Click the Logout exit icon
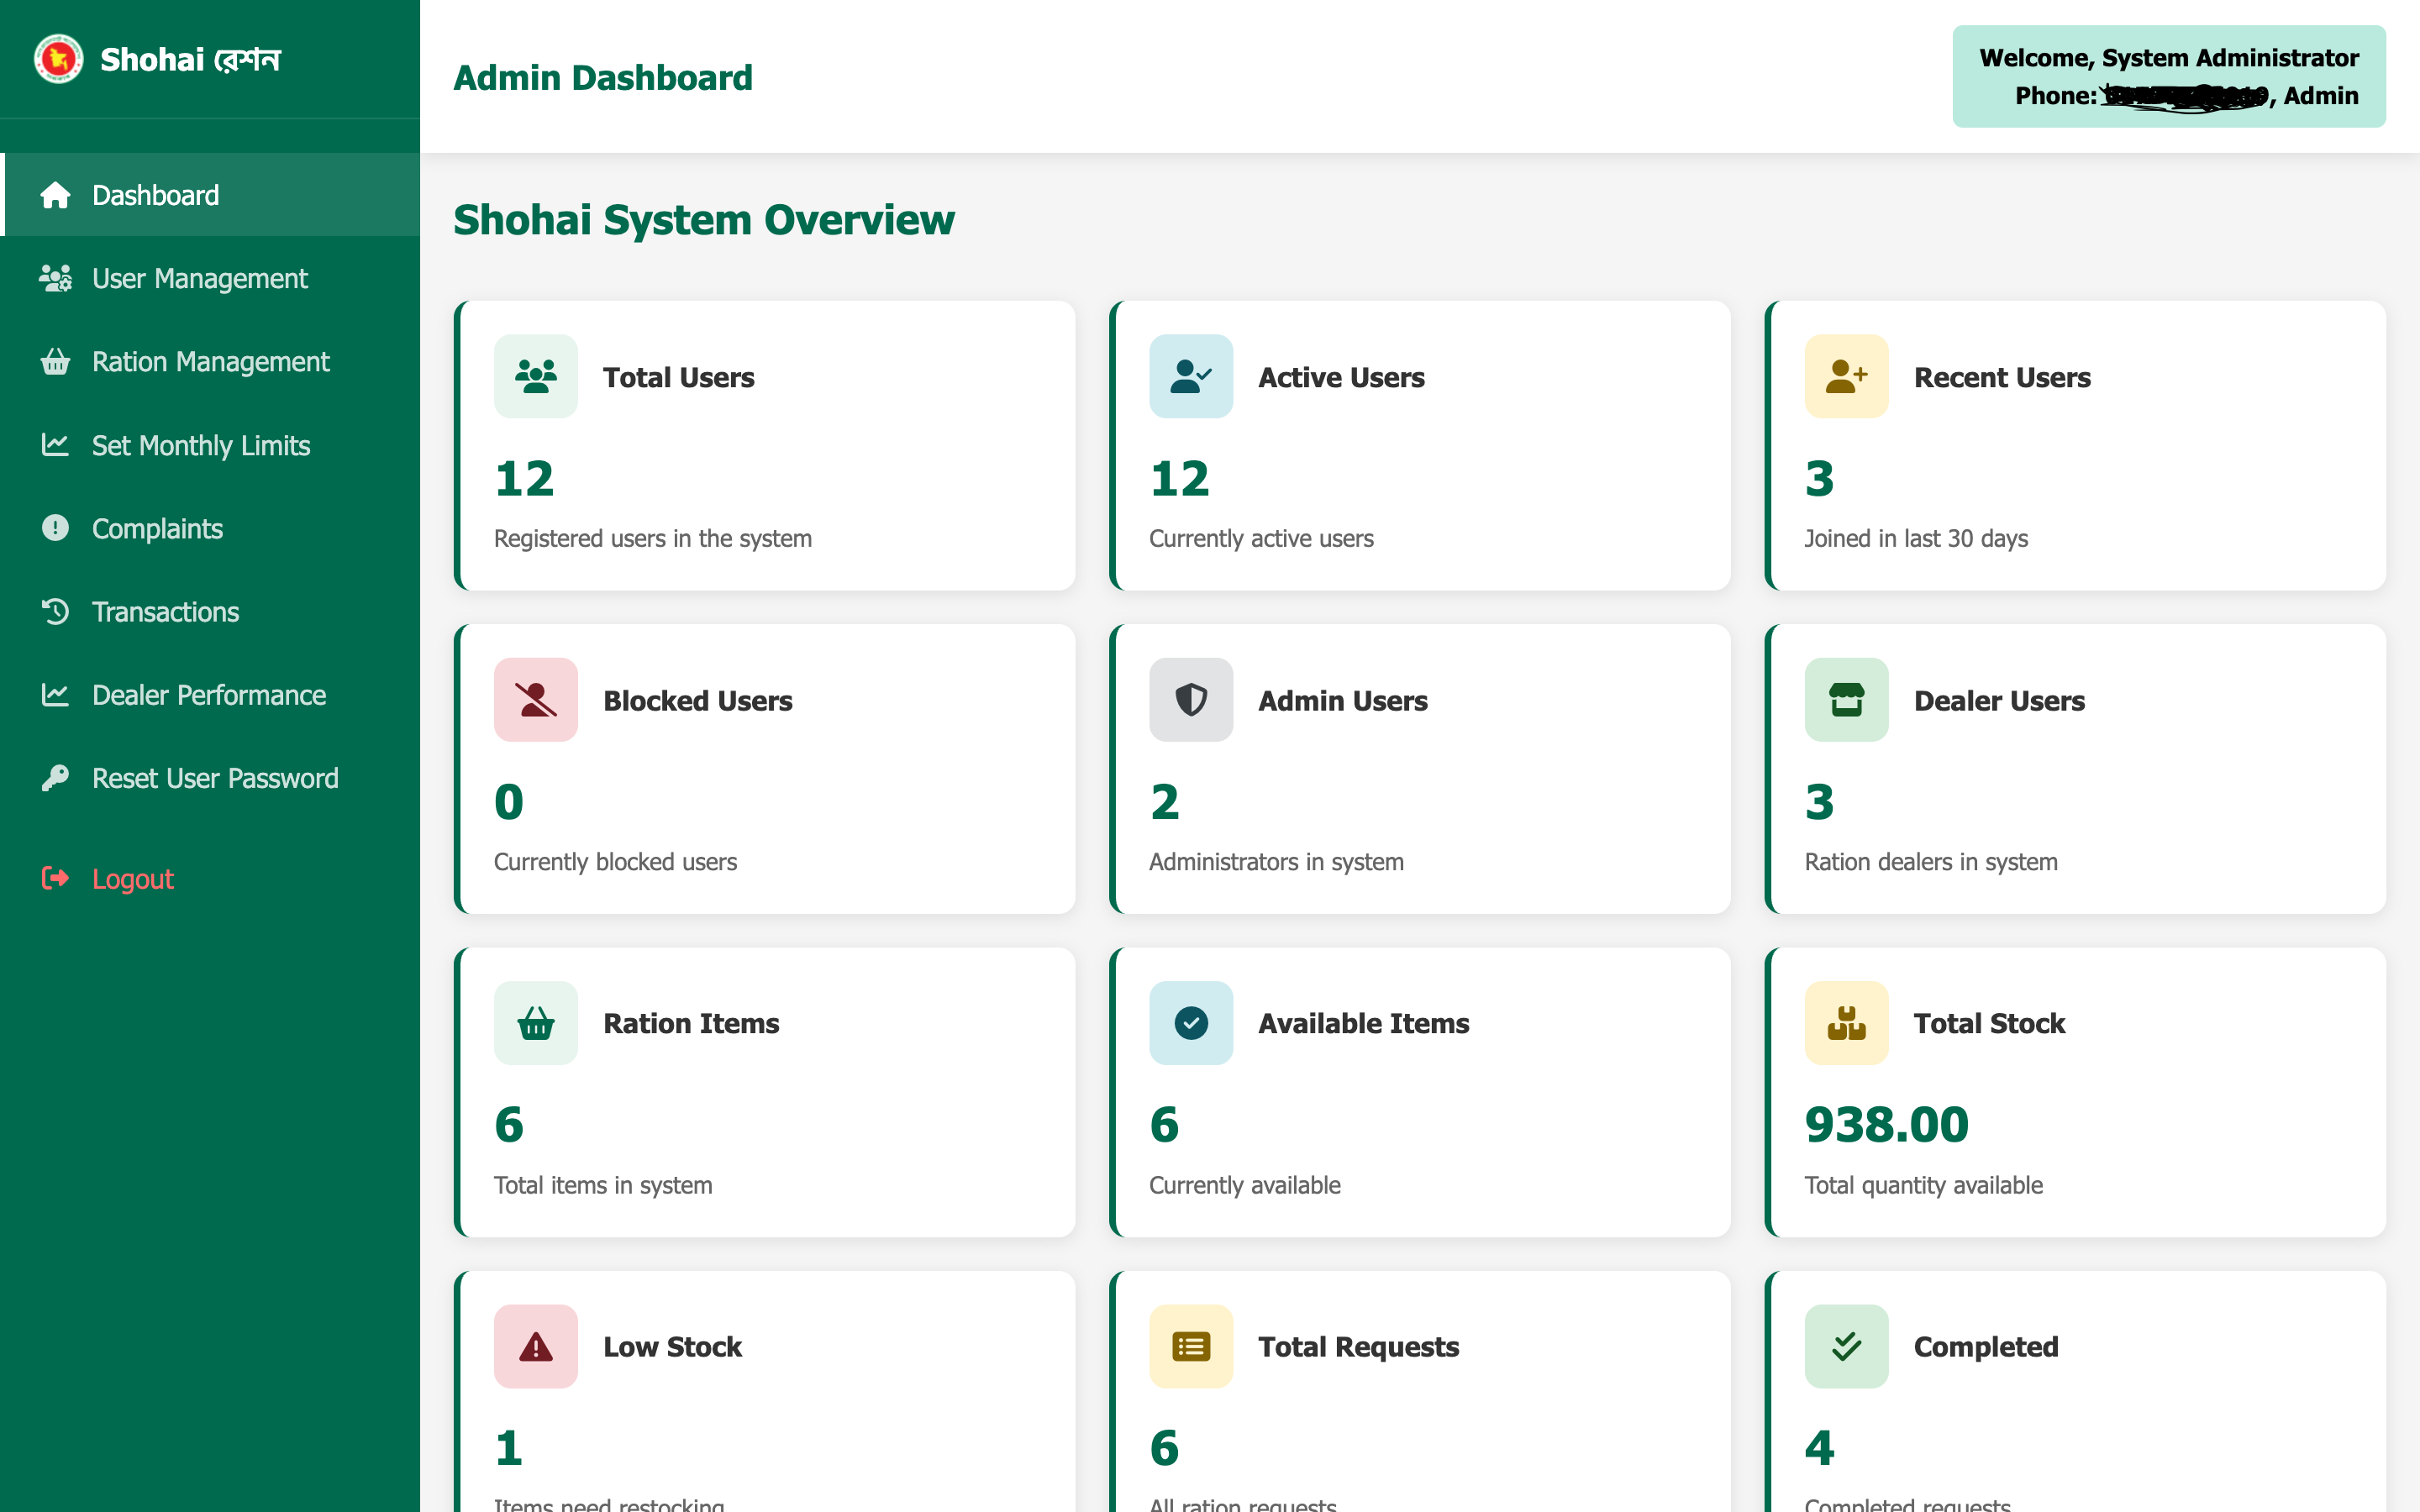The image size is (2420, 1512). pos(55,878)
